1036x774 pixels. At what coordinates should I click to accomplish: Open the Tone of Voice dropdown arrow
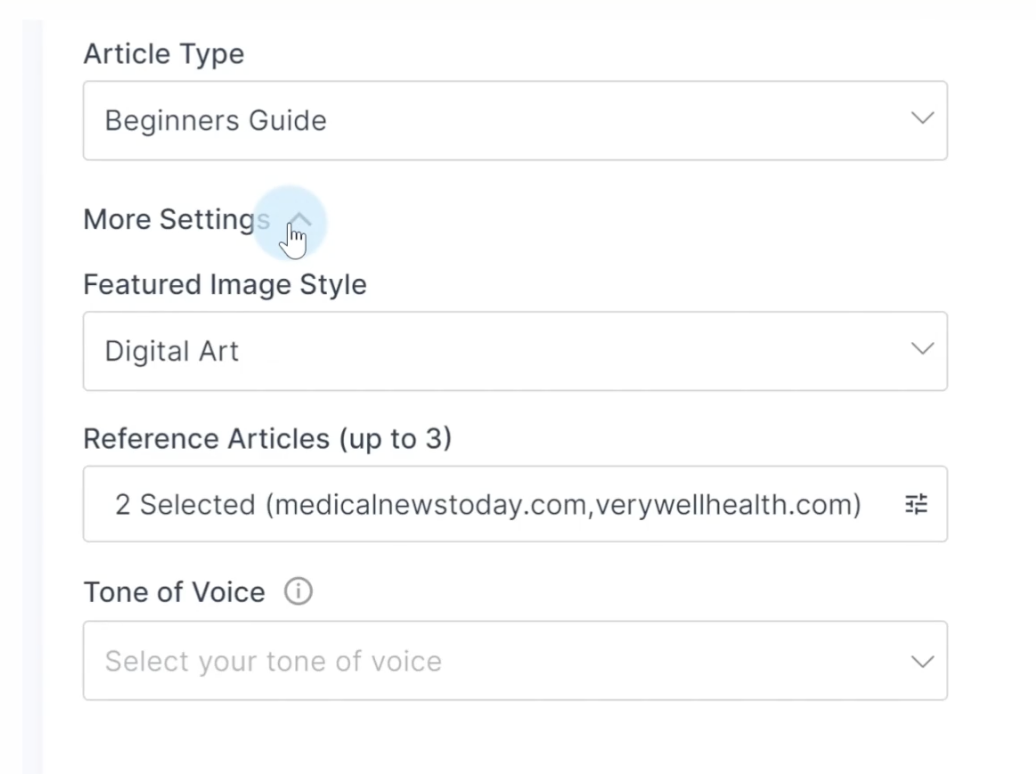click(922, 661)
